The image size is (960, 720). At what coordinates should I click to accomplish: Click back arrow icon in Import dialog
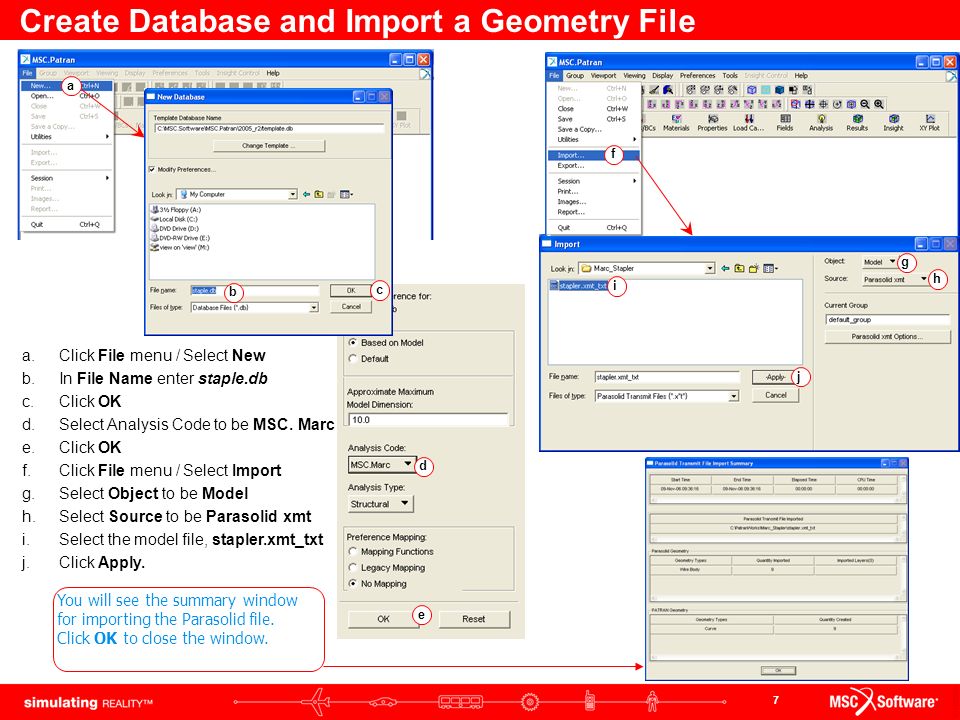pos(726,268)
